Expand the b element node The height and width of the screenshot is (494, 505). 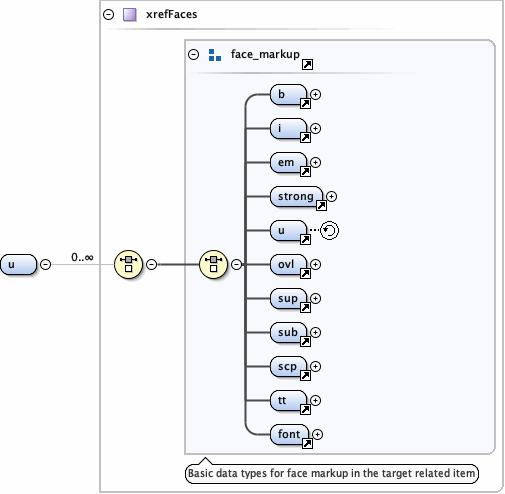pyautogui.click(x=315, y=95)
